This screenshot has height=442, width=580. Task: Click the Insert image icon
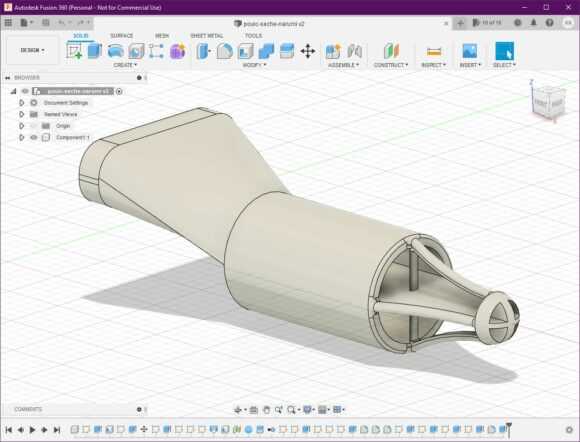[469, 51]
